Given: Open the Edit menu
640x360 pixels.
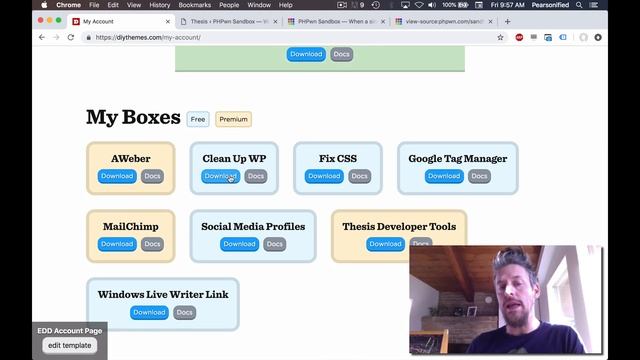Looking at the screenshot, I should tap(113, 5).
